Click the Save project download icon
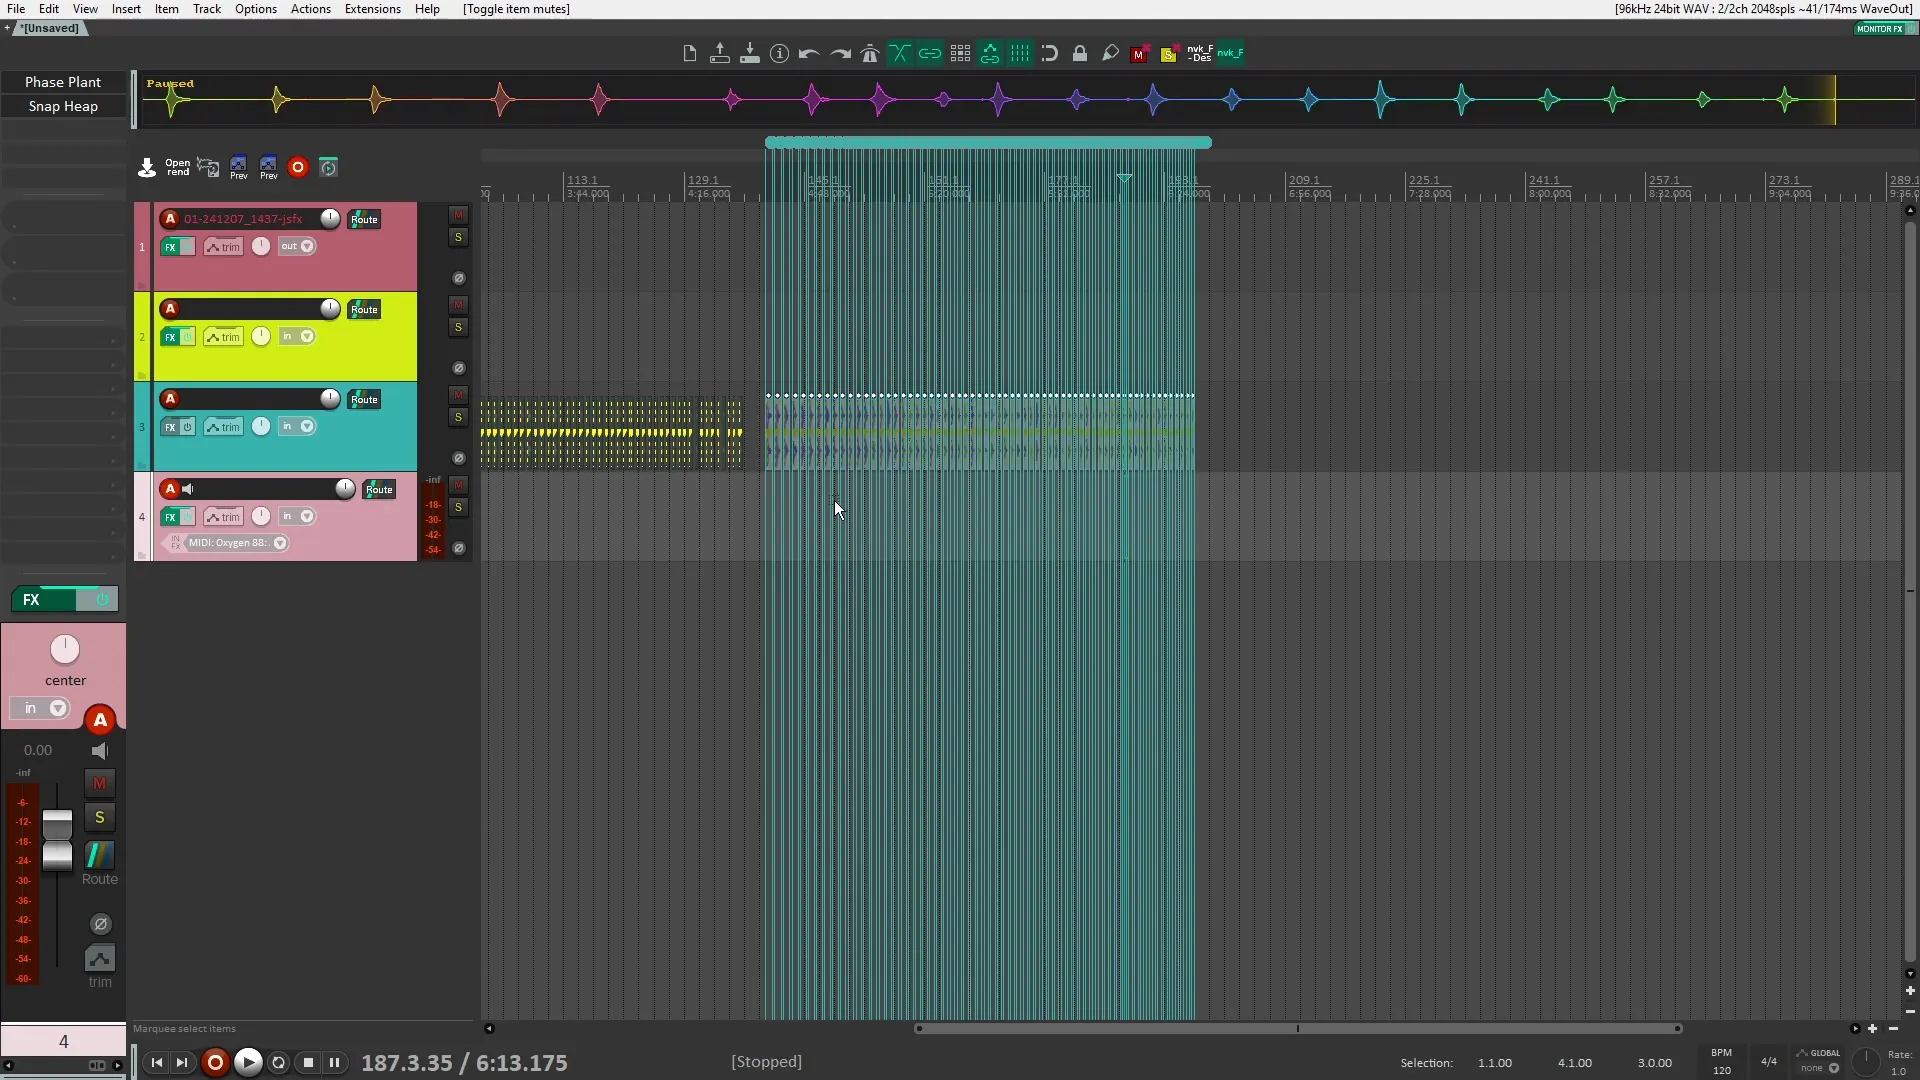 pos(749,54)
